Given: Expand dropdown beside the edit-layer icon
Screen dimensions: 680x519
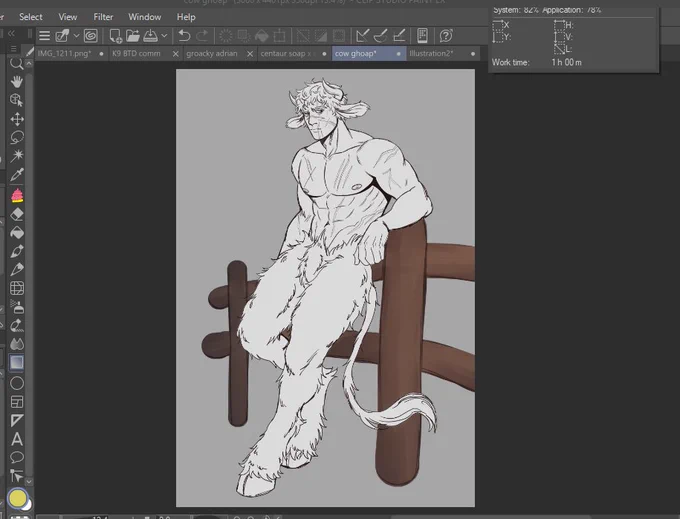Looking at the screenshot, I should click(x=76, y=36).
